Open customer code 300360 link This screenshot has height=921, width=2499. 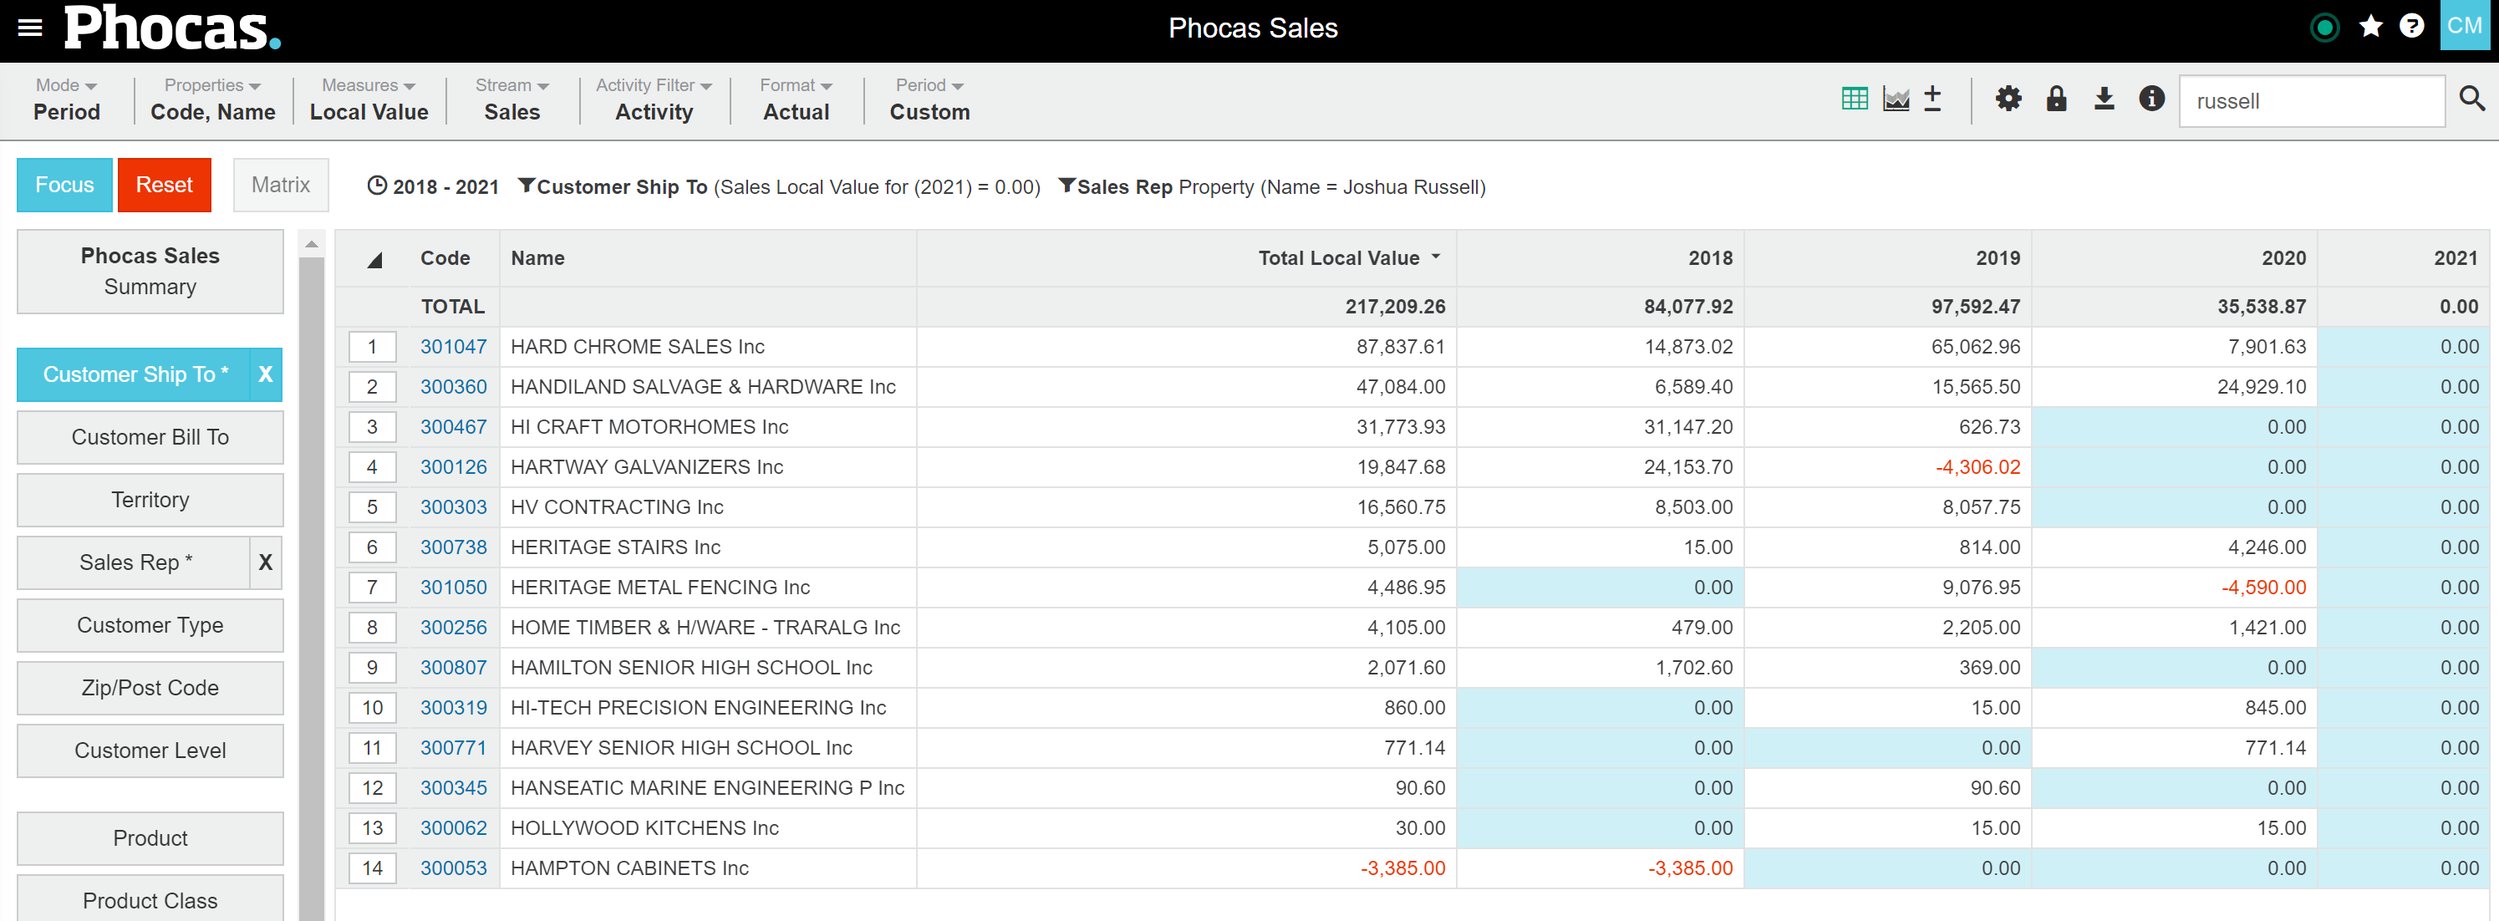(x=453, y=387)
